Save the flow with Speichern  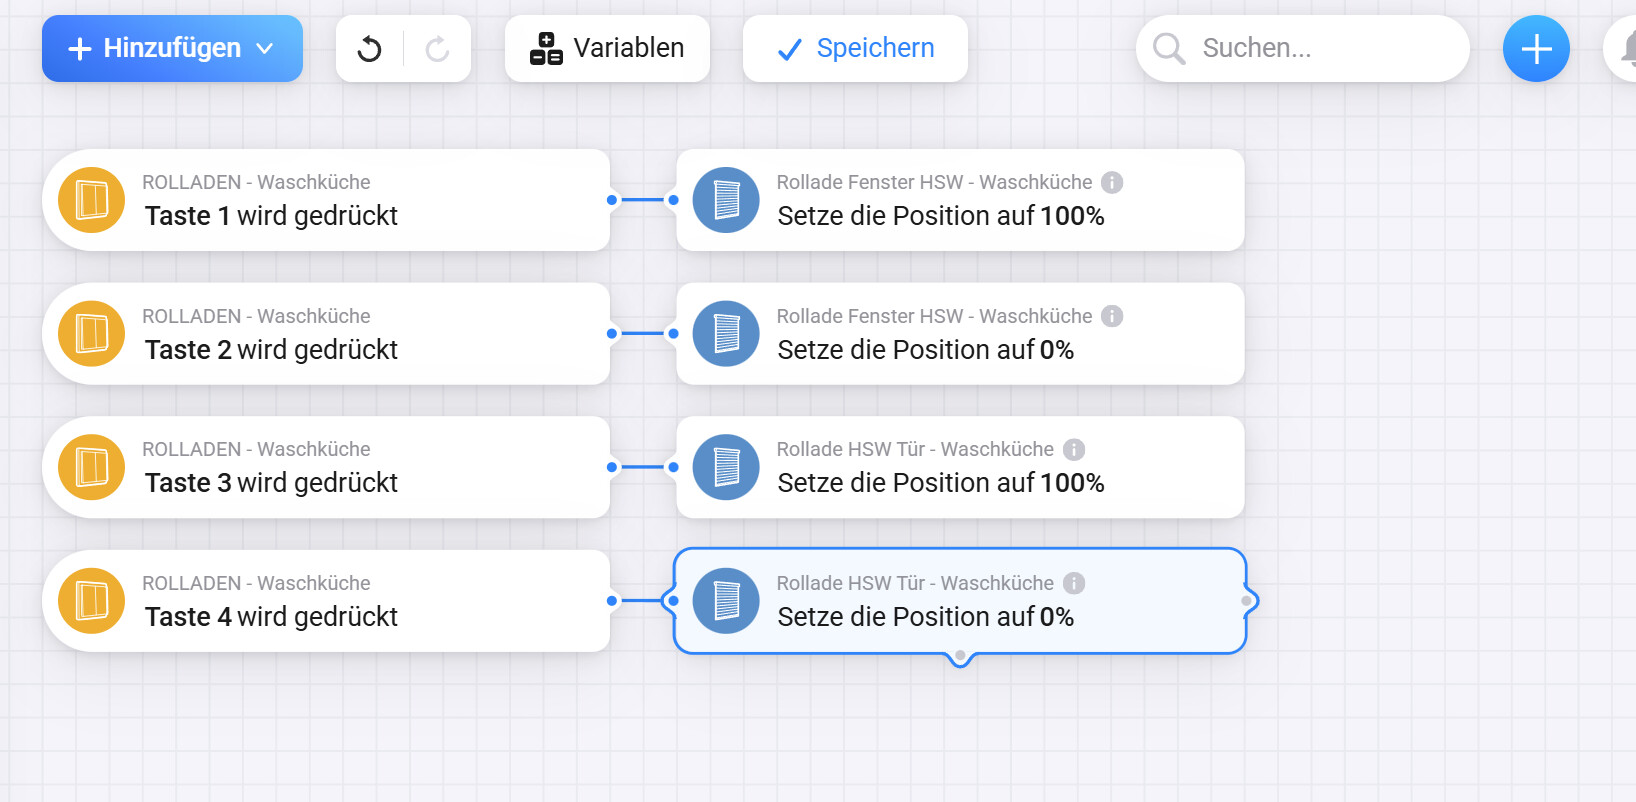[x=855, y=49]
